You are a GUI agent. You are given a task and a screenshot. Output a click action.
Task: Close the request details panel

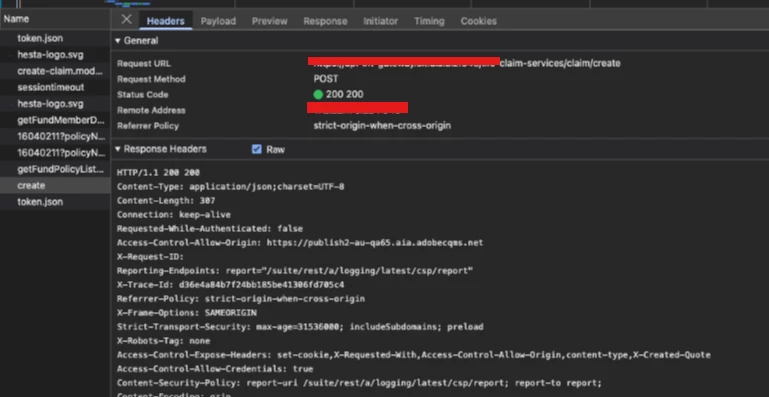pos(127,20)
